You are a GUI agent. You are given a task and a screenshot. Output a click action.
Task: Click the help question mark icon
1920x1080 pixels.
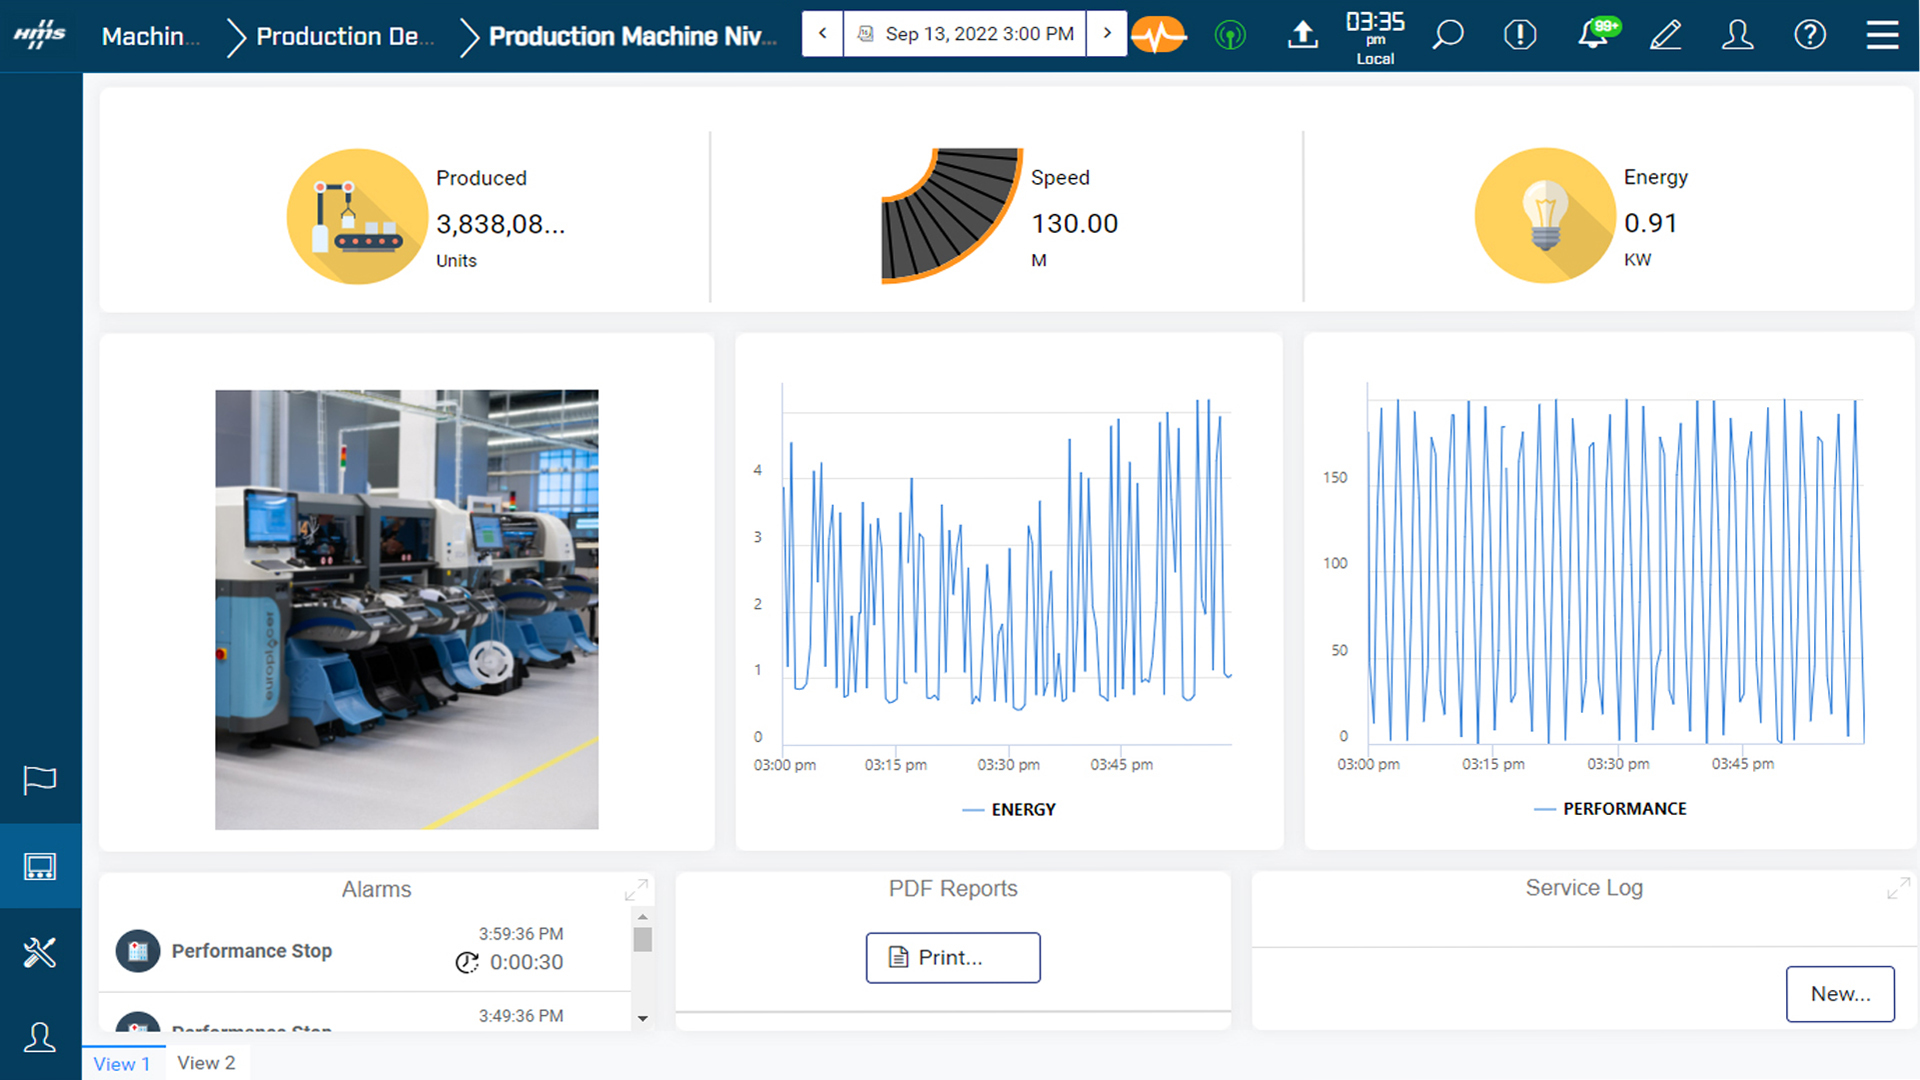(x=1810, y=33)
